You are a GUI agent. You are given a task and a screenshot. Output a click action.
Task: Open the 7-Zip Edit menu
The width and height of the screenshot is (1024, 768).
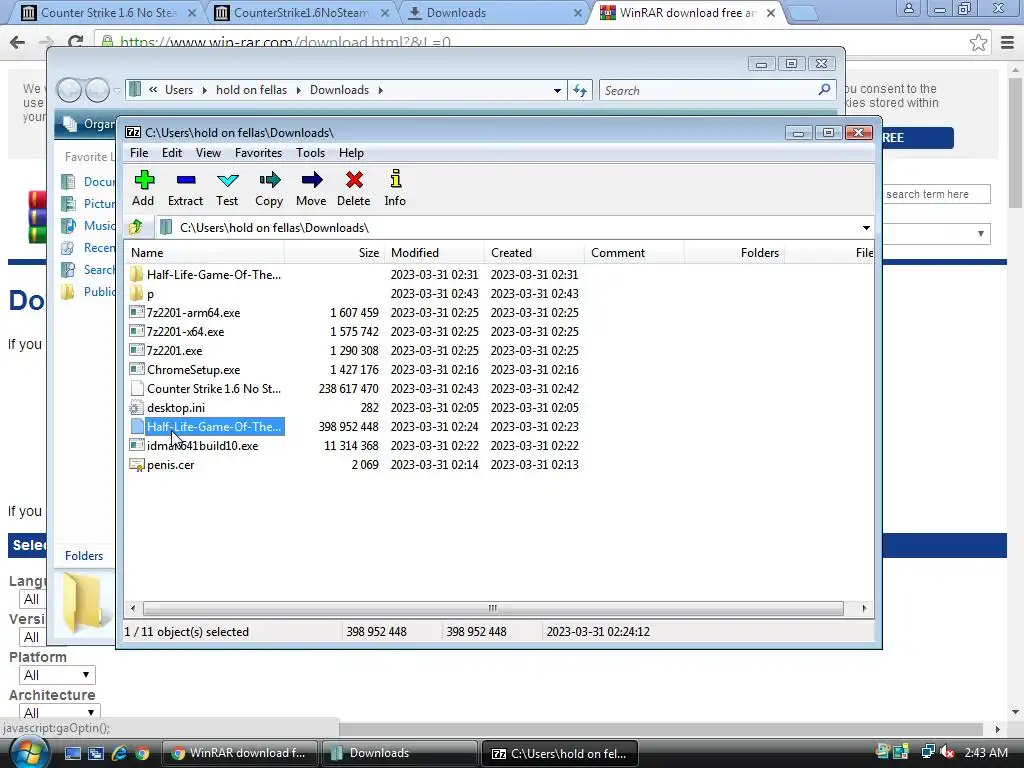(172, 153)
